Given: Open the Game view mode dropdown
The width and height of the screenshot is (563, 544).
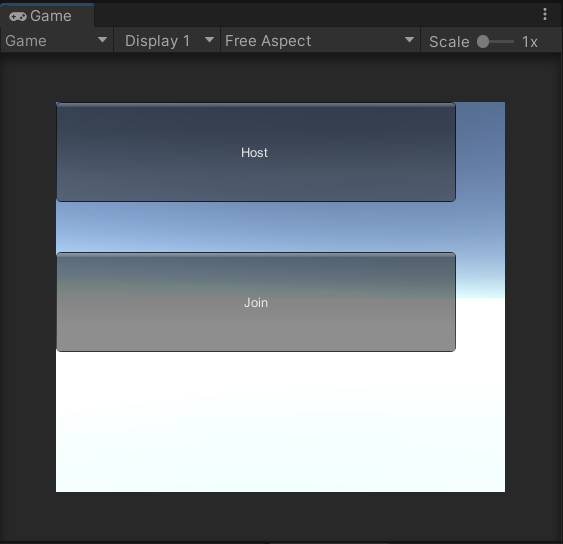Looking at the screenshot, I should point(57,41).
